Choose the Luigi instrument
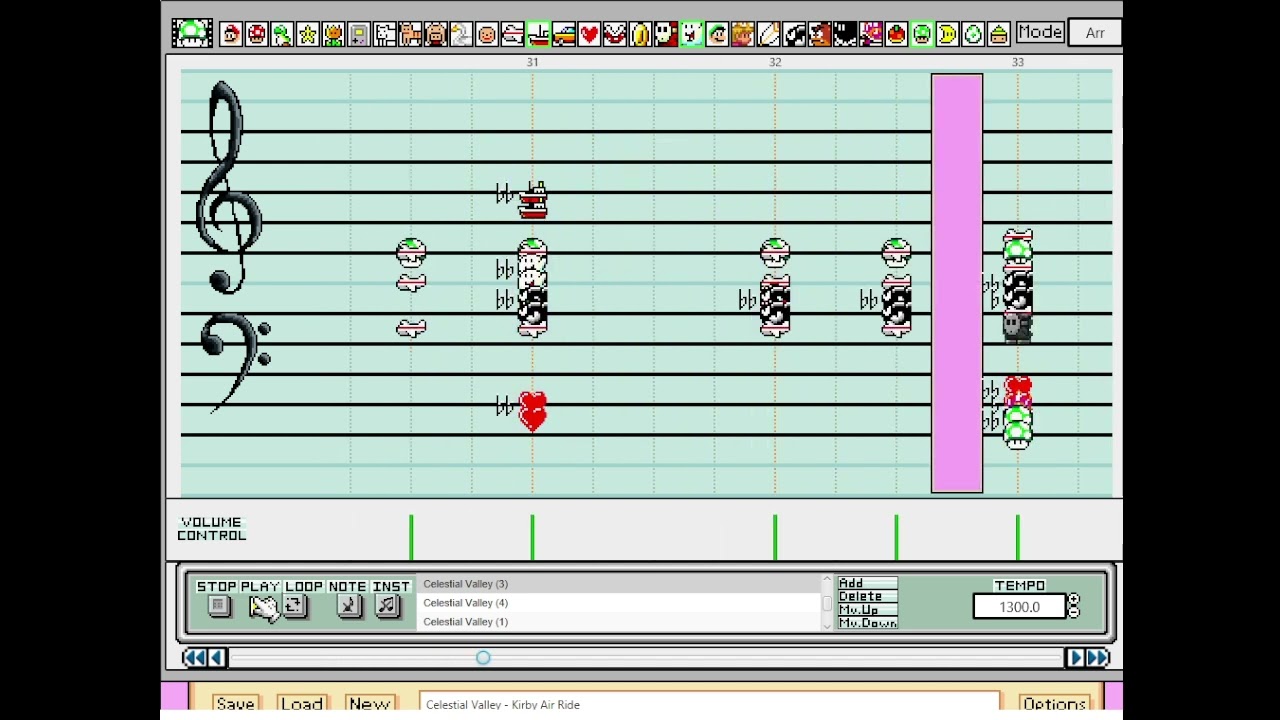 tap(717, 34)
